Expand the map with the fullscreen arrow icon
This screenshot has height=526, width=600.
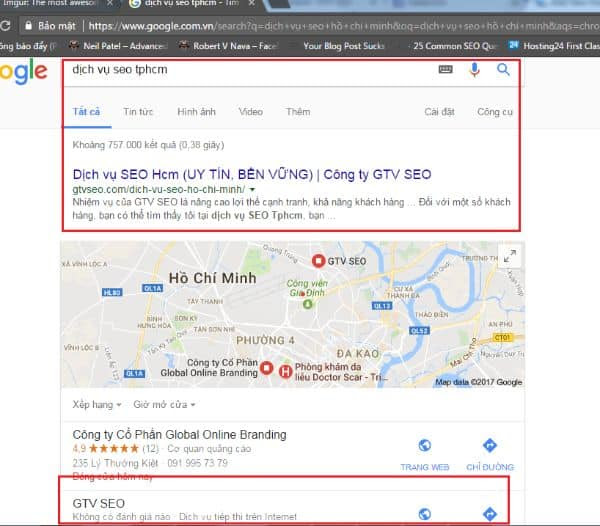point(510,256)
